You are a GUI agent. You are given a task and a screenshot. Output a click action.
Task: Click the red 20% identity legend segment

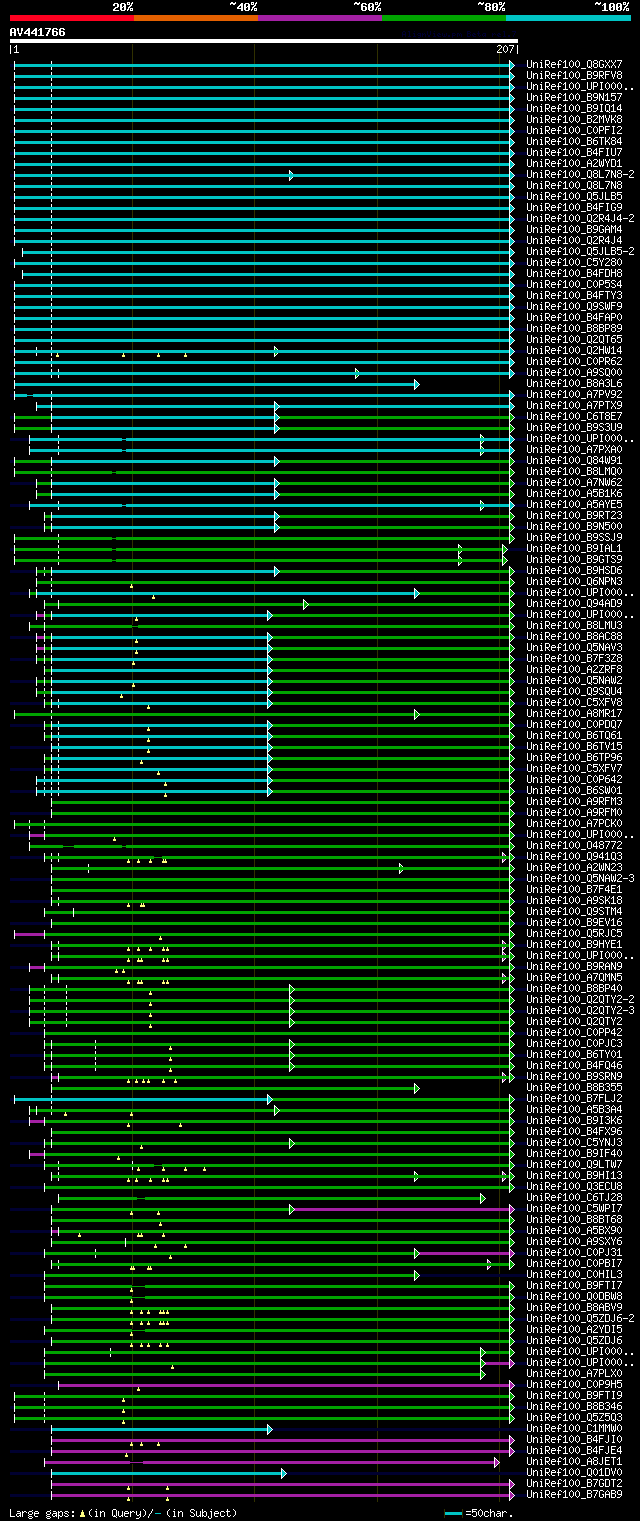[x=71, y=17]
